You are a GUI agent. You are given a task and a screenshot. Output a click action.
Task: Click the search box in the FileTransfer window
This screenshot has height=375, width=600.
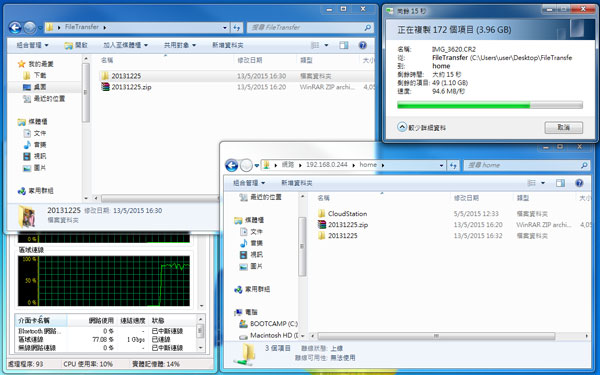point(310,28)
